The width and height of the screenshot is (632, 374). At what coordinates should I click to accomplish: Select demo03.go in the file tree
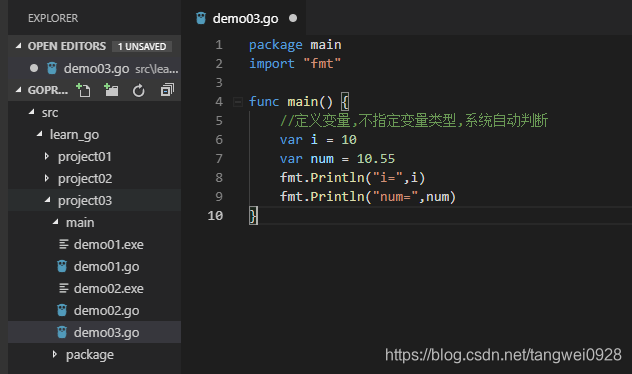106,333
